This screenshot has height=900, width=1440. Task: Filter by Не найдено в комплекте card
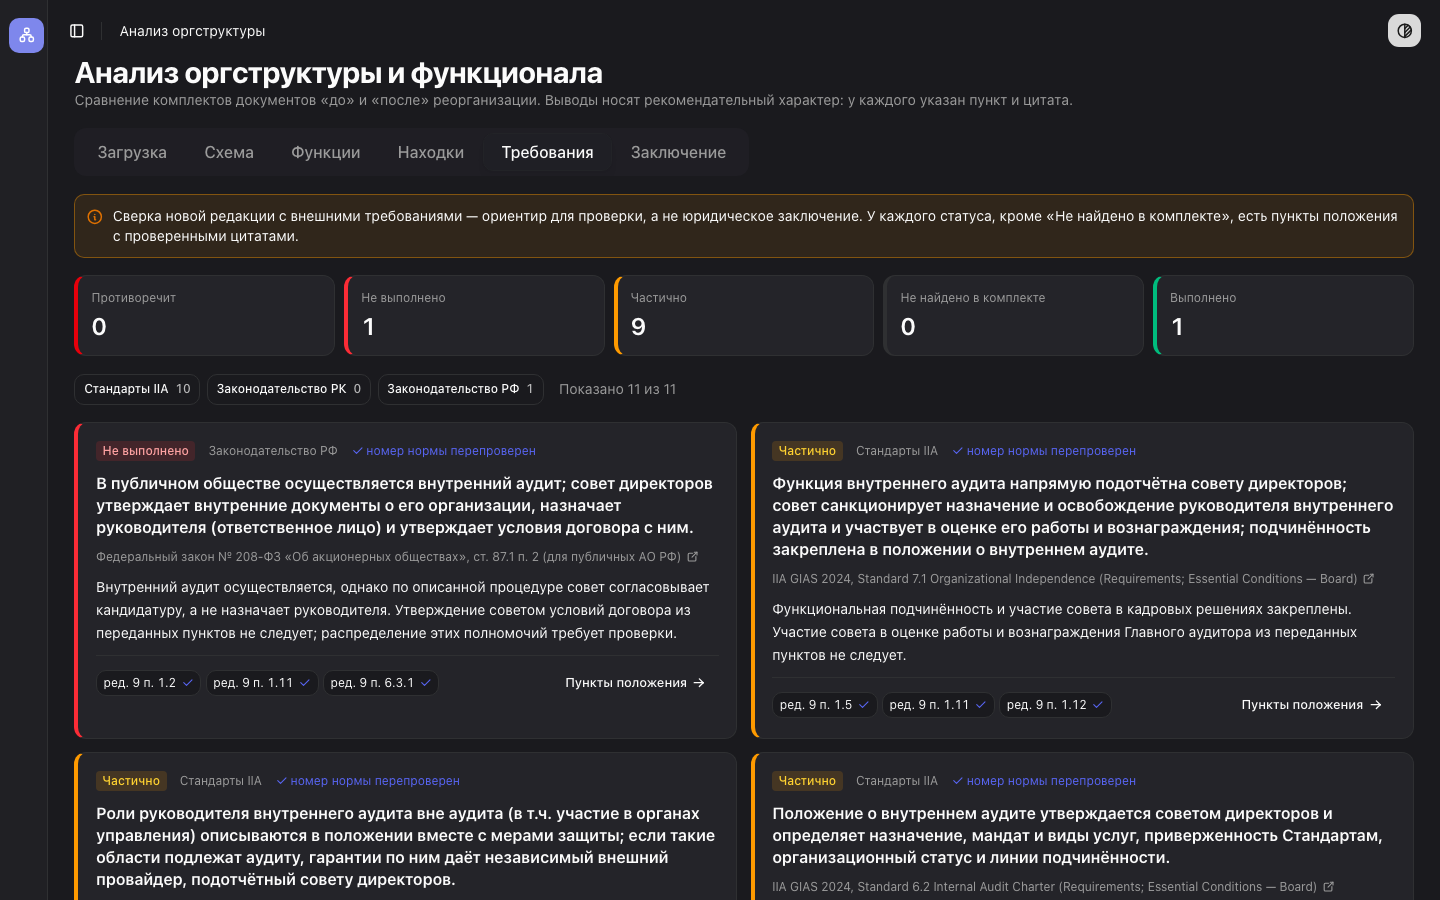1013,315
